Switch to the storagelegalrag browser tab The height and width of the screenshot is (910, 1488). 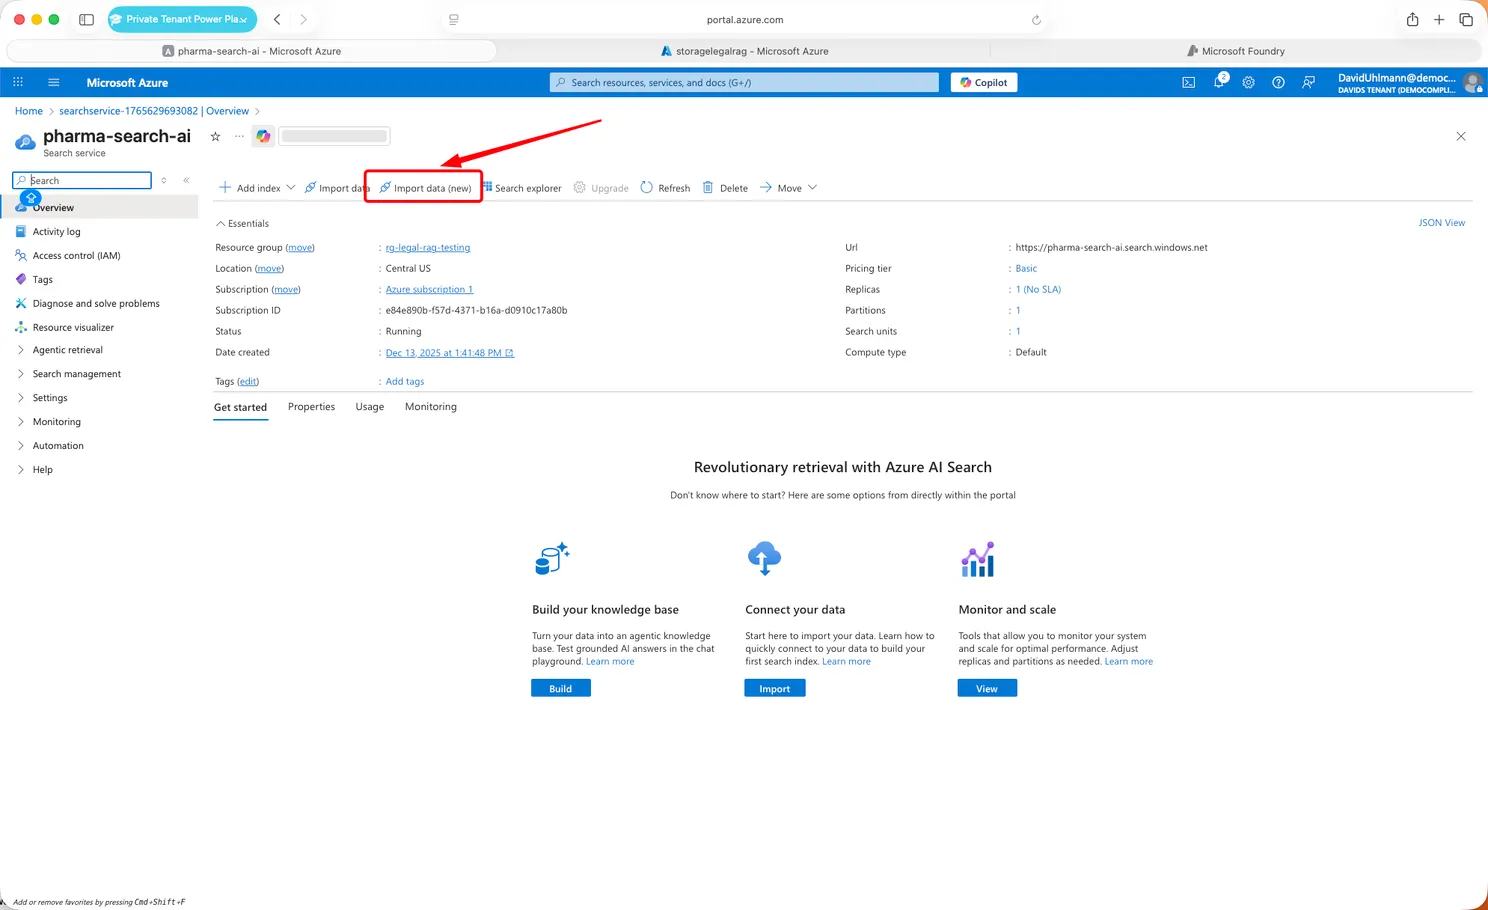click(744, 51)
